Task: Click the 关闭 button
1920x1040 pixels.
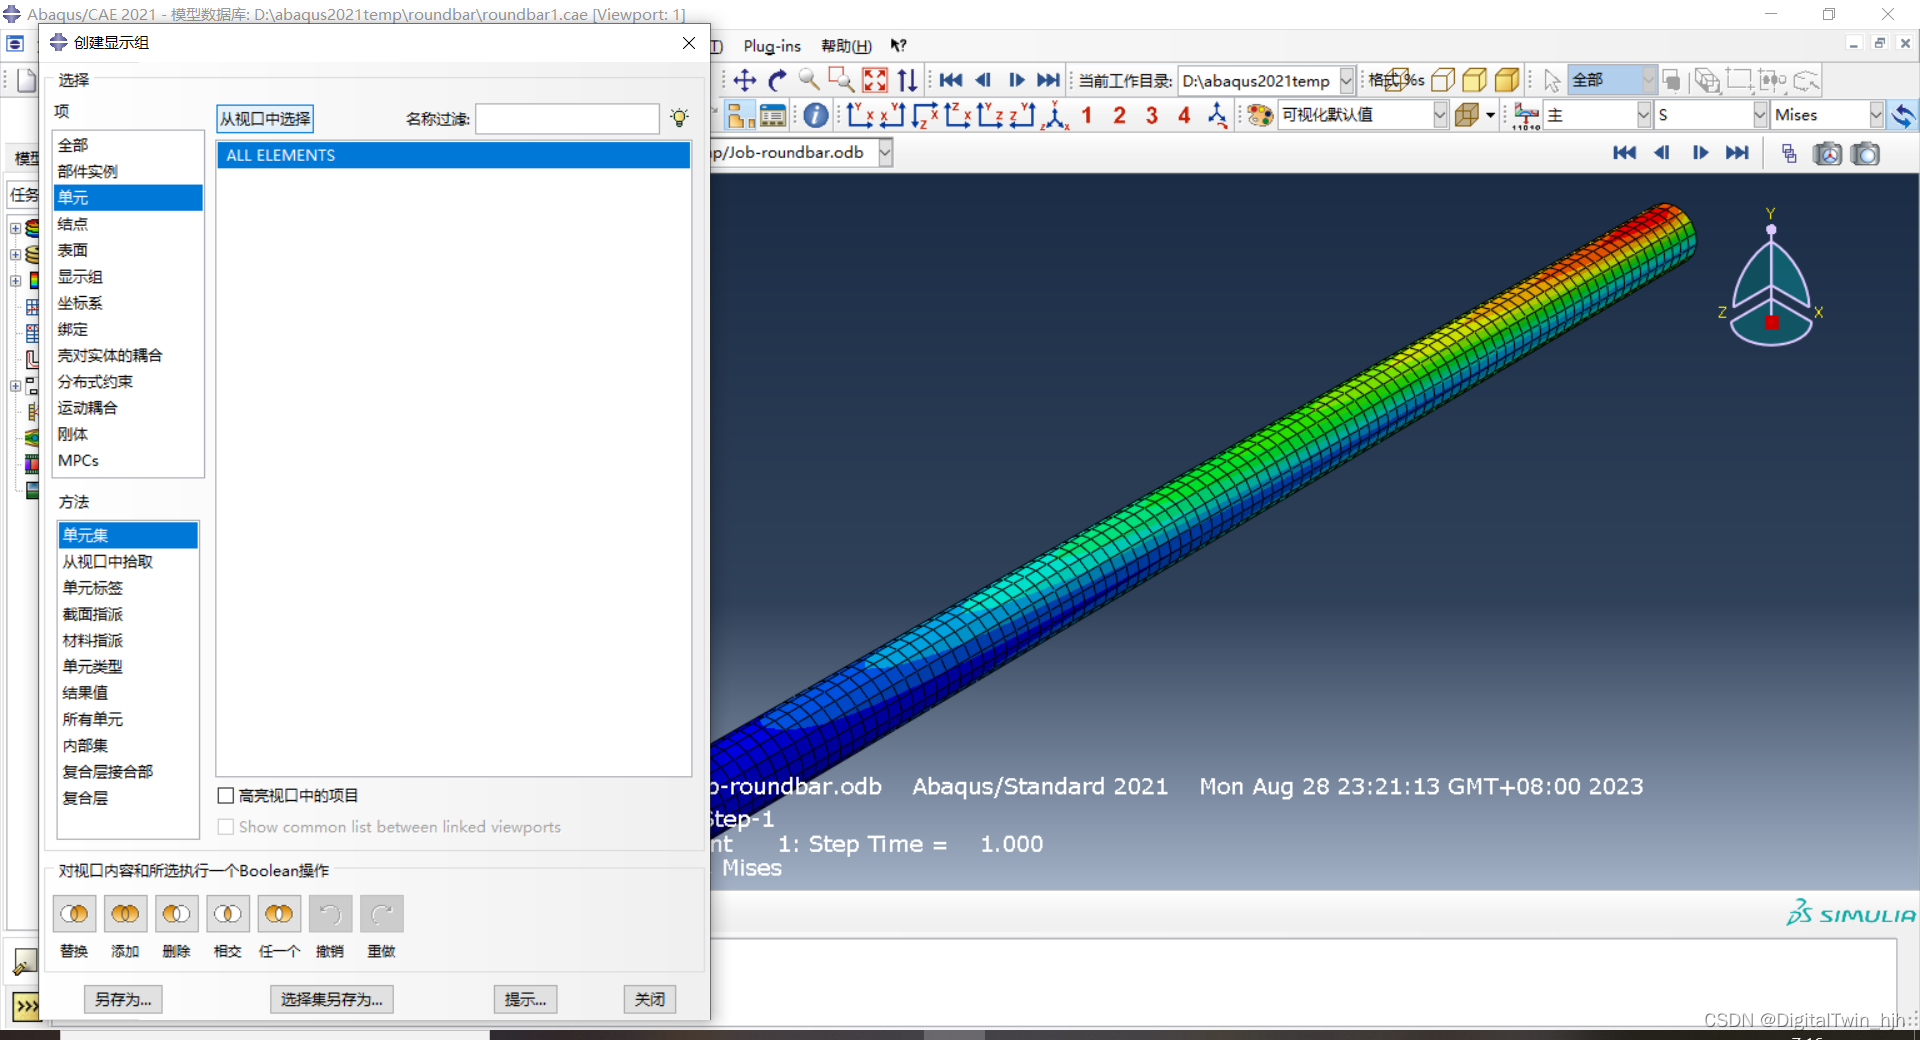Action: (650, 999)
